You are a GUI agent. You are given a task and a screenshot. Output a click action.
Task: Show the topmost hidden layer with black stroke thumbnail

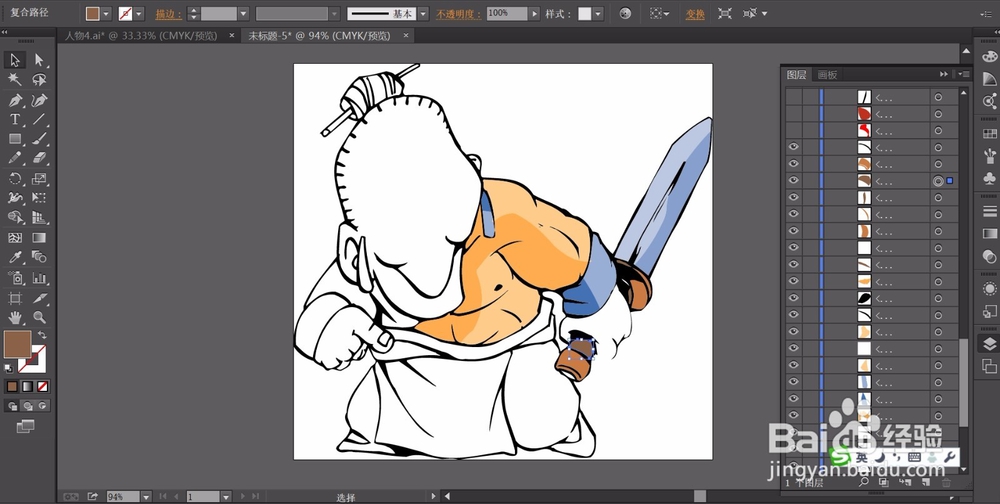coord(793,97)
